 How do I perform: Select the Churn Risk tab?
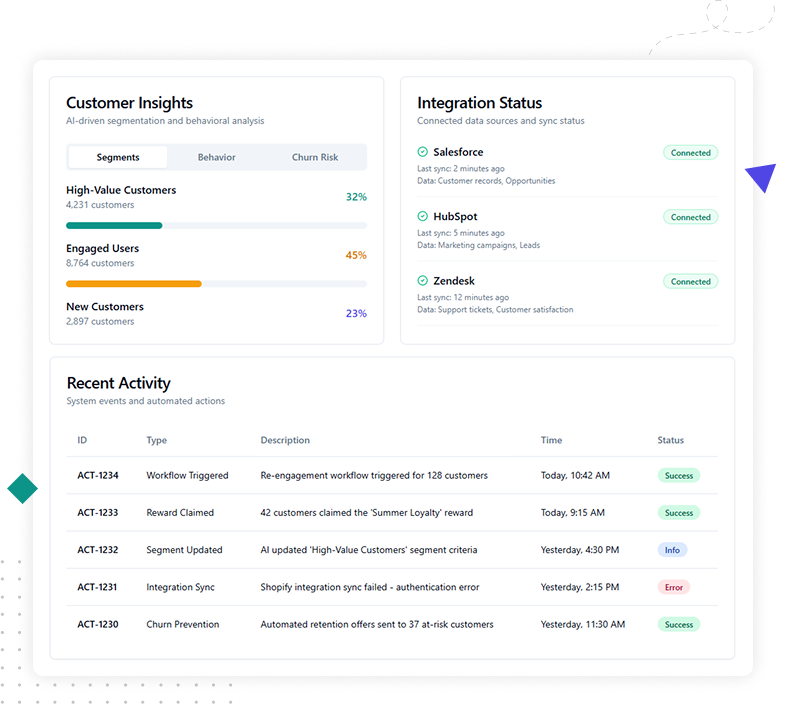click(x=315, y=157)
